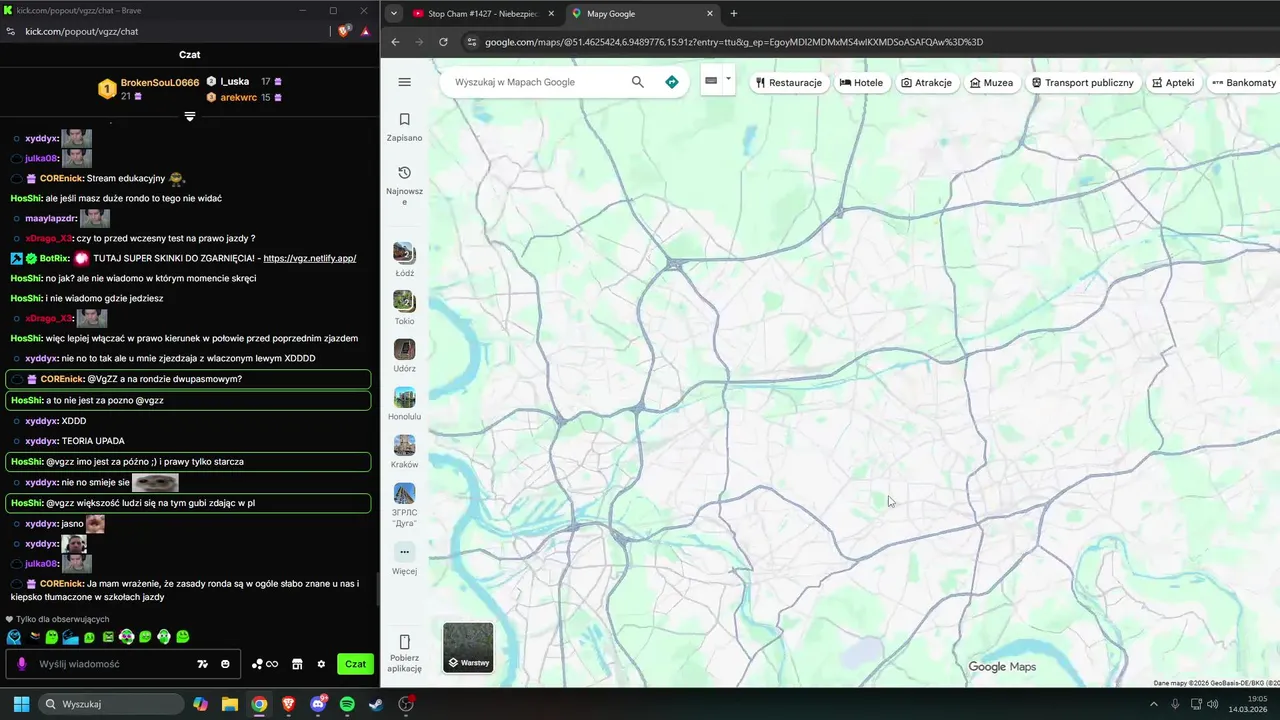
Task: Open the Kick shop storefront icon
Action: point(297,664)
